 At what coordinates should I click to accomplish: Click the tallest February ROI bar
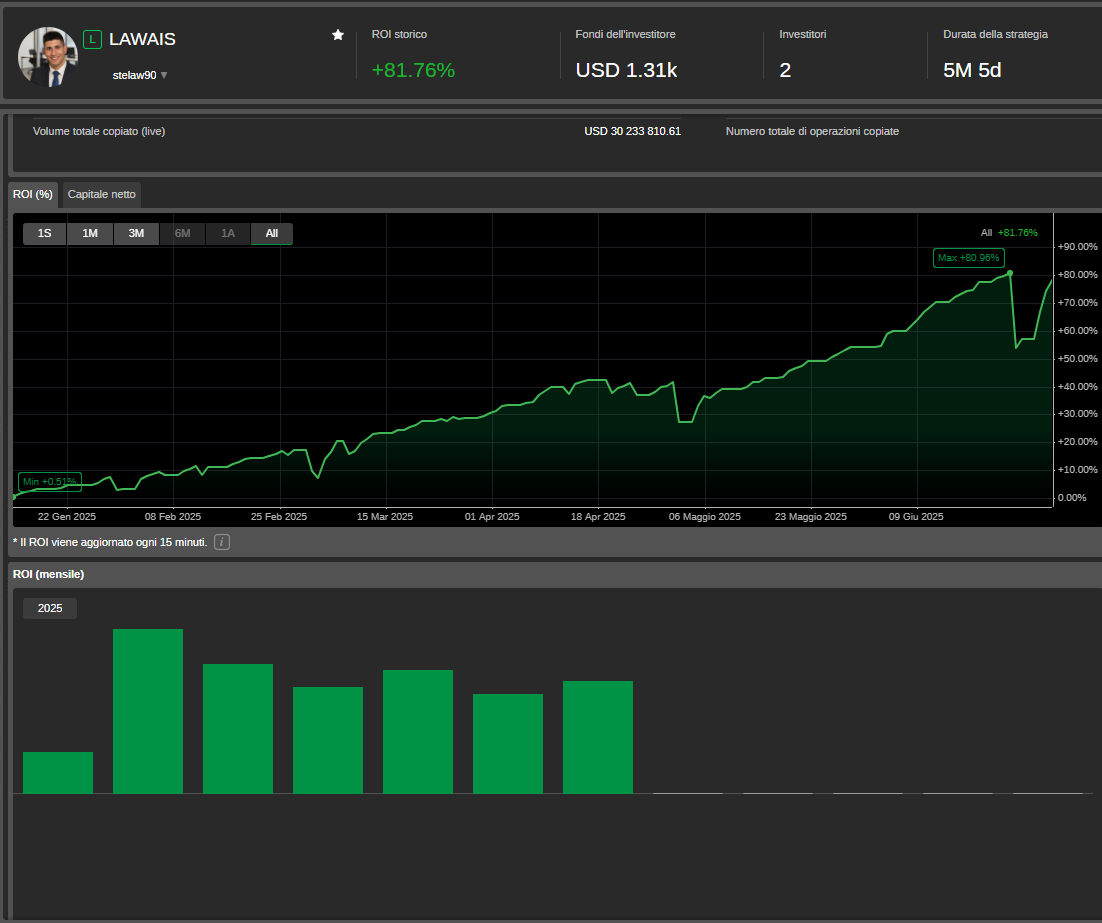147,710
